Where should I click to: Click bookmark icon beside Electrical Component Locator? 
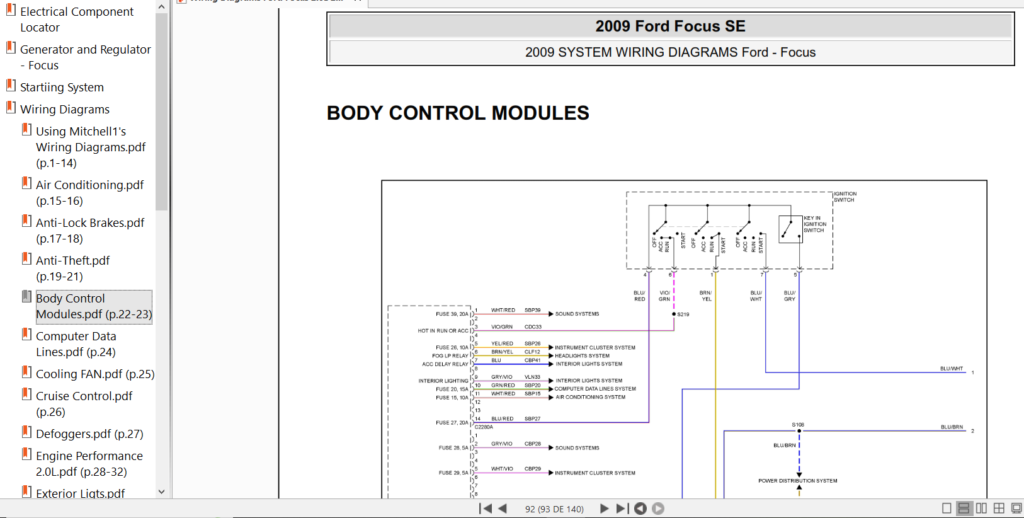(x=10, y=10)
